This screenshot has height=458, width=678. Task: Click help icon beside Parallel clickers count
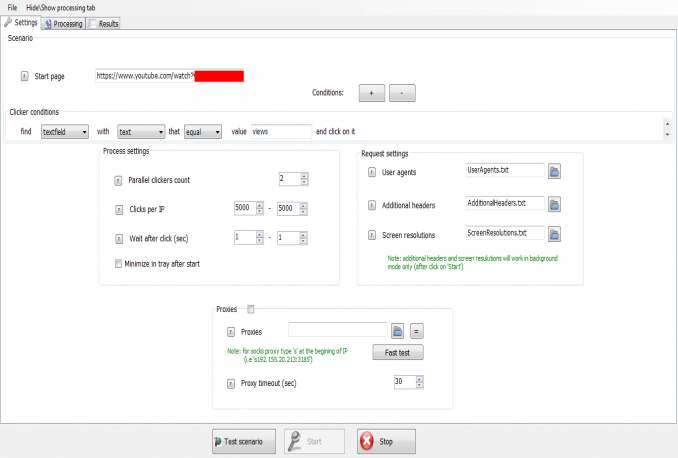pyautogui.click(x=118, y=180)
